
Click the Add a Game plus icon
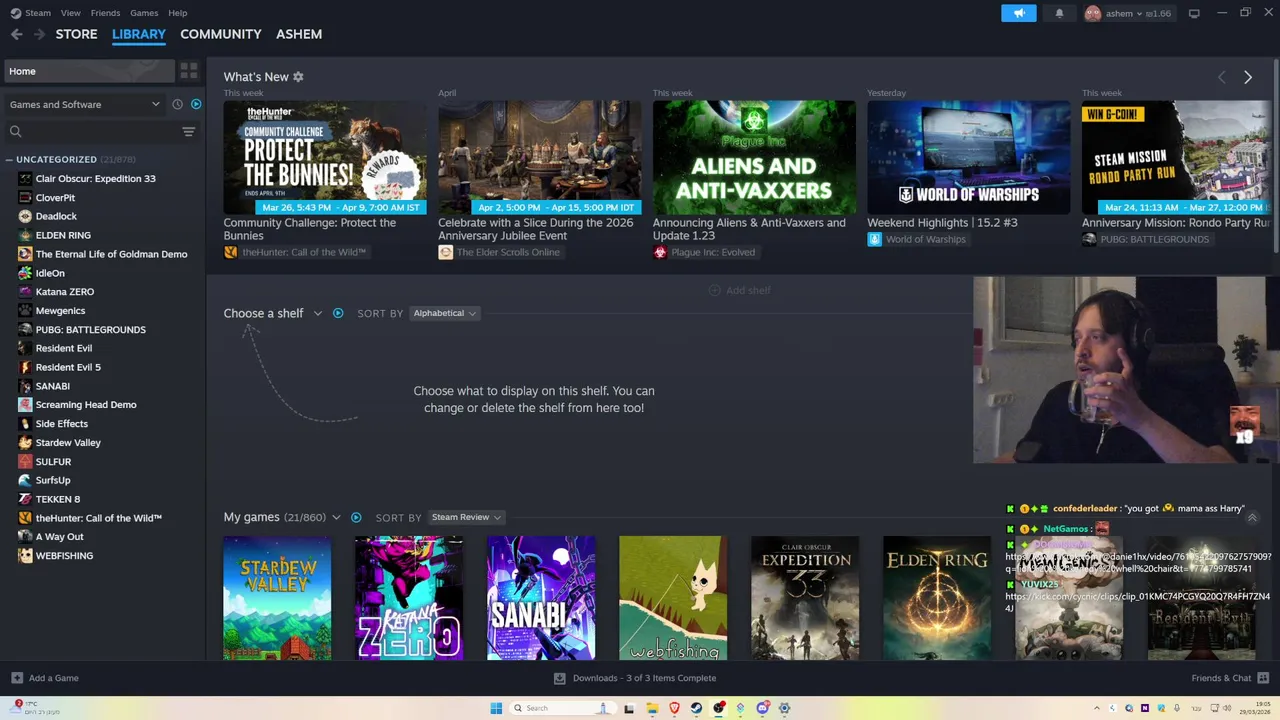[x=16, y=678]
